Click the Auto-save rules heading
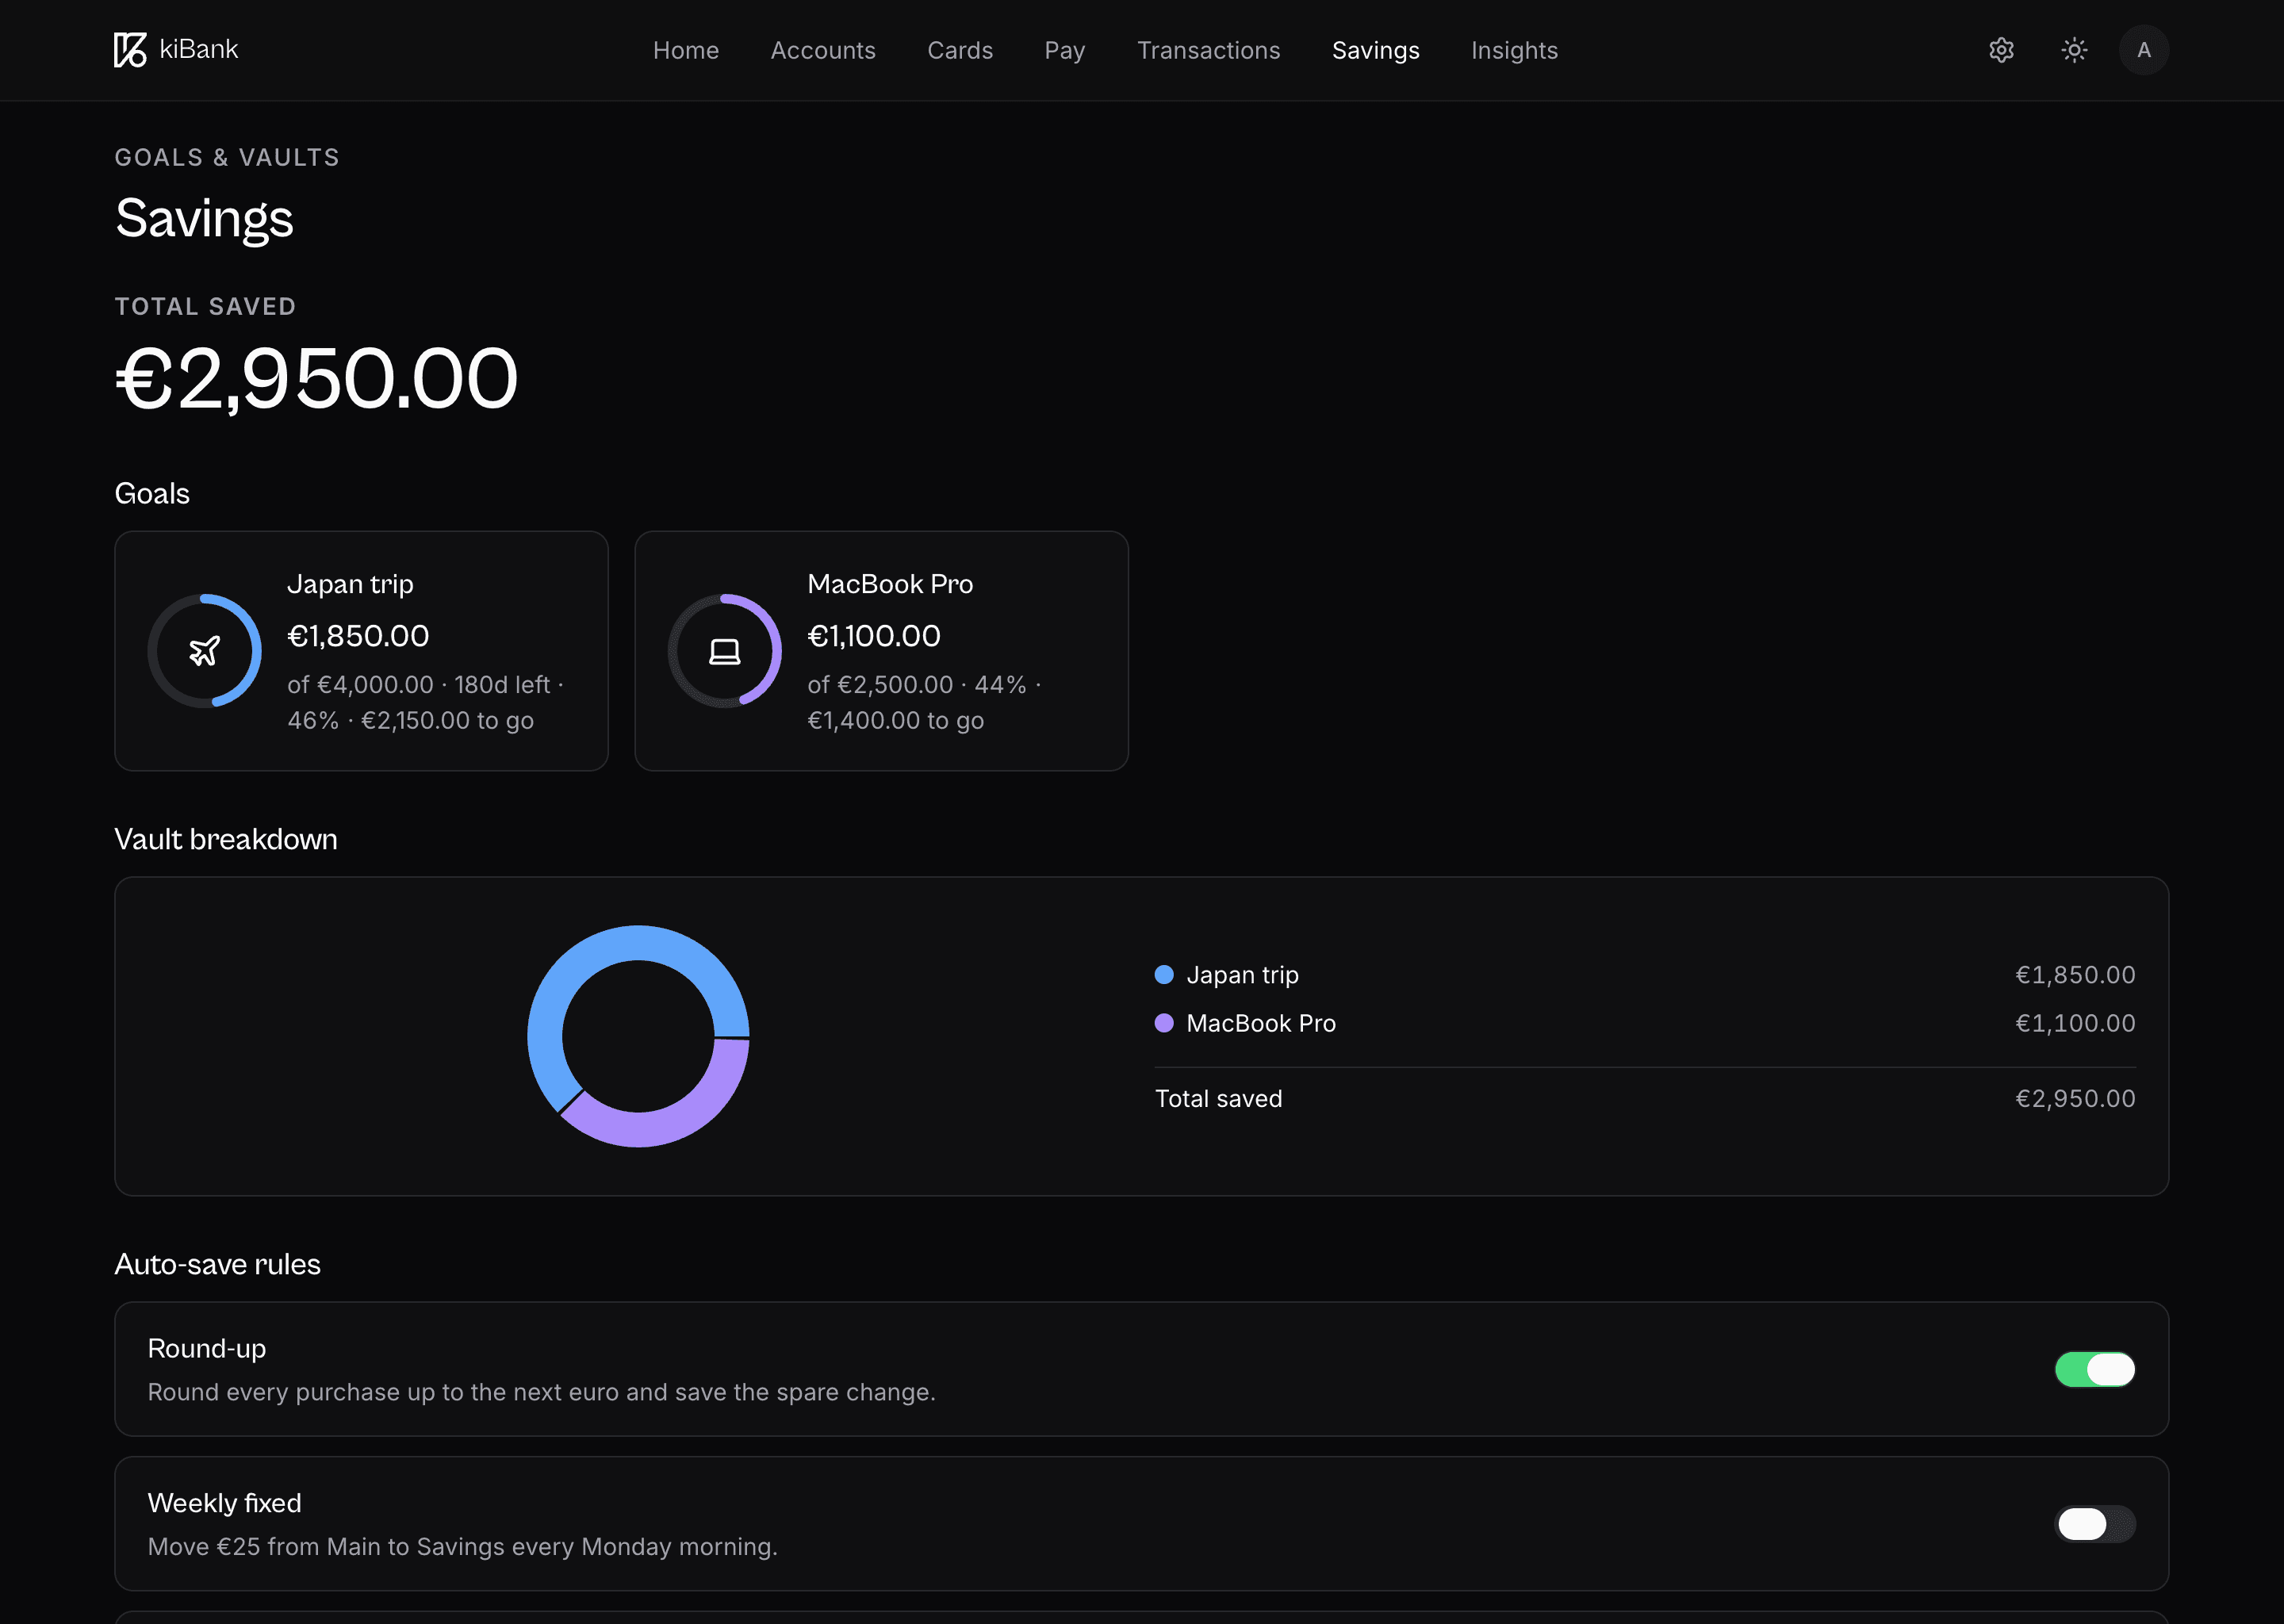Screen dimensions: 2284x1624 pos(218,1264)
